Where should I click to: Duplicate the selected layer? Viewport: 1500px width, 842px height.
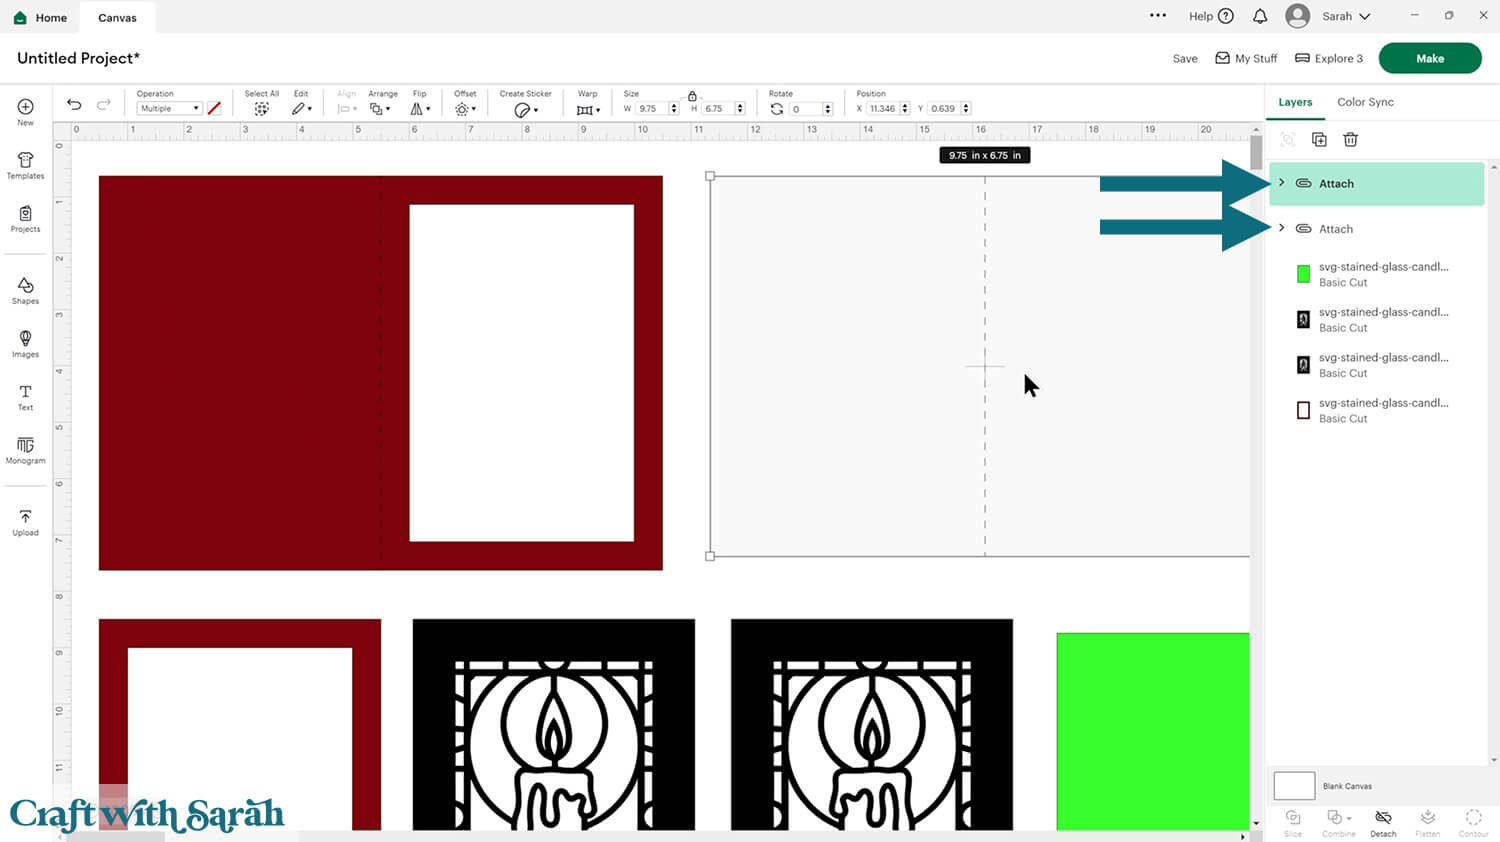pos(1319,140)
